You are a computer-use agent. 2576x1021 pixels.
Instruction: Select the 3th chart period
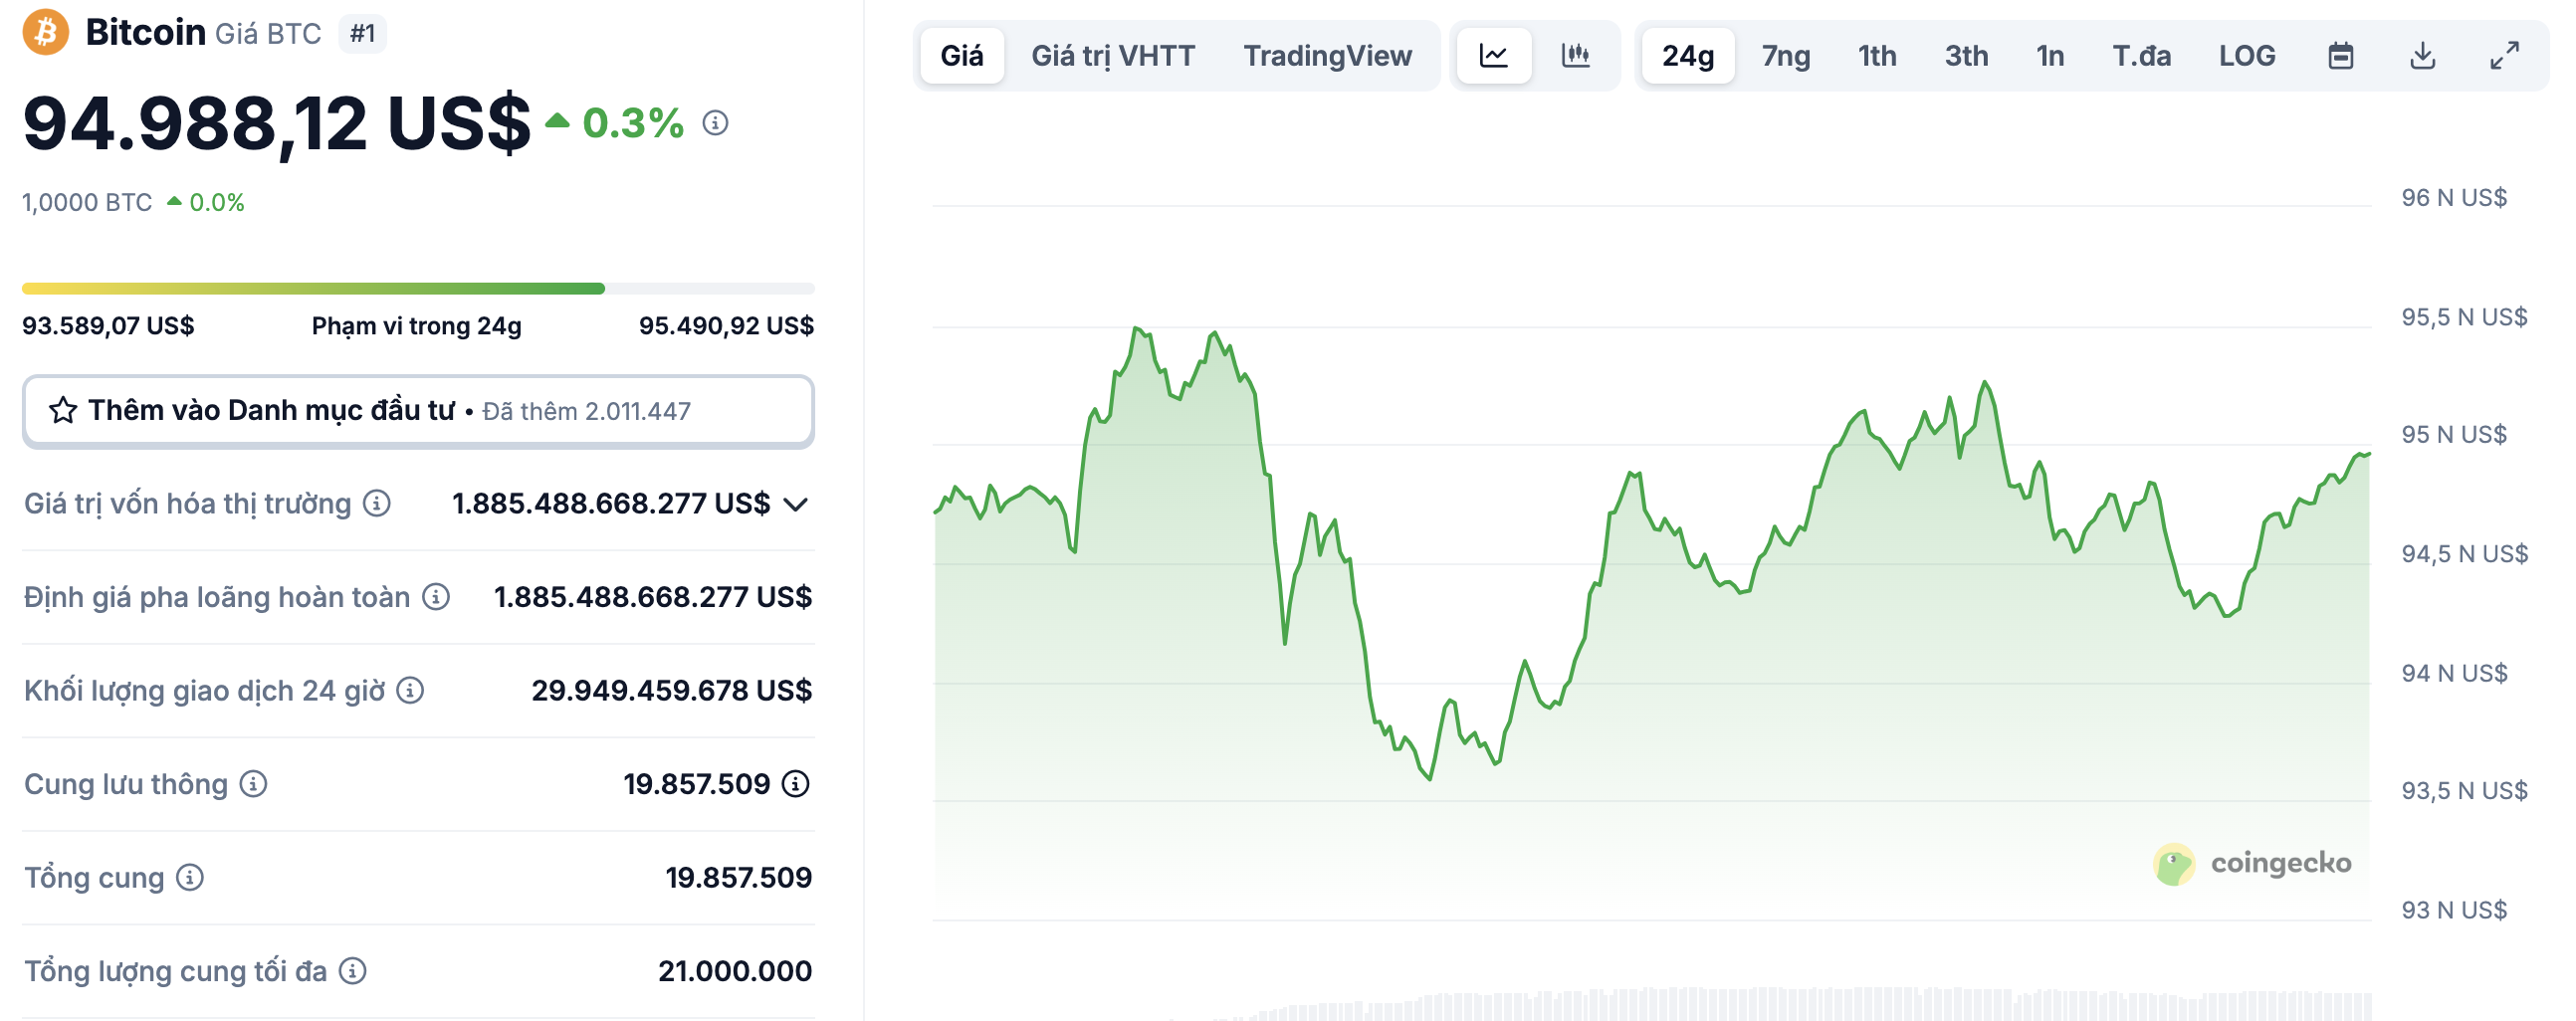[x=1964, y=56]
